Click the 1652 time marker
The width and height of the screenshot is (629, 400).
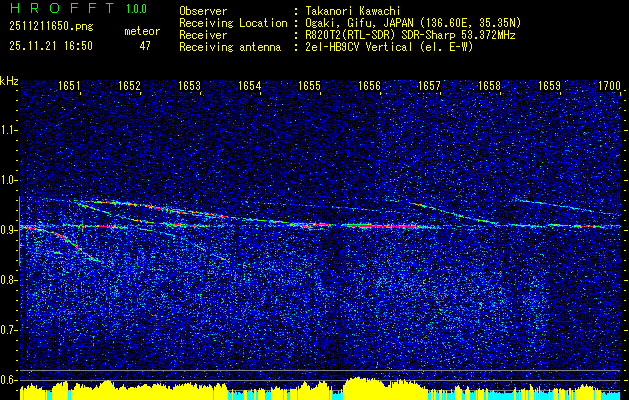pos(129,86)
